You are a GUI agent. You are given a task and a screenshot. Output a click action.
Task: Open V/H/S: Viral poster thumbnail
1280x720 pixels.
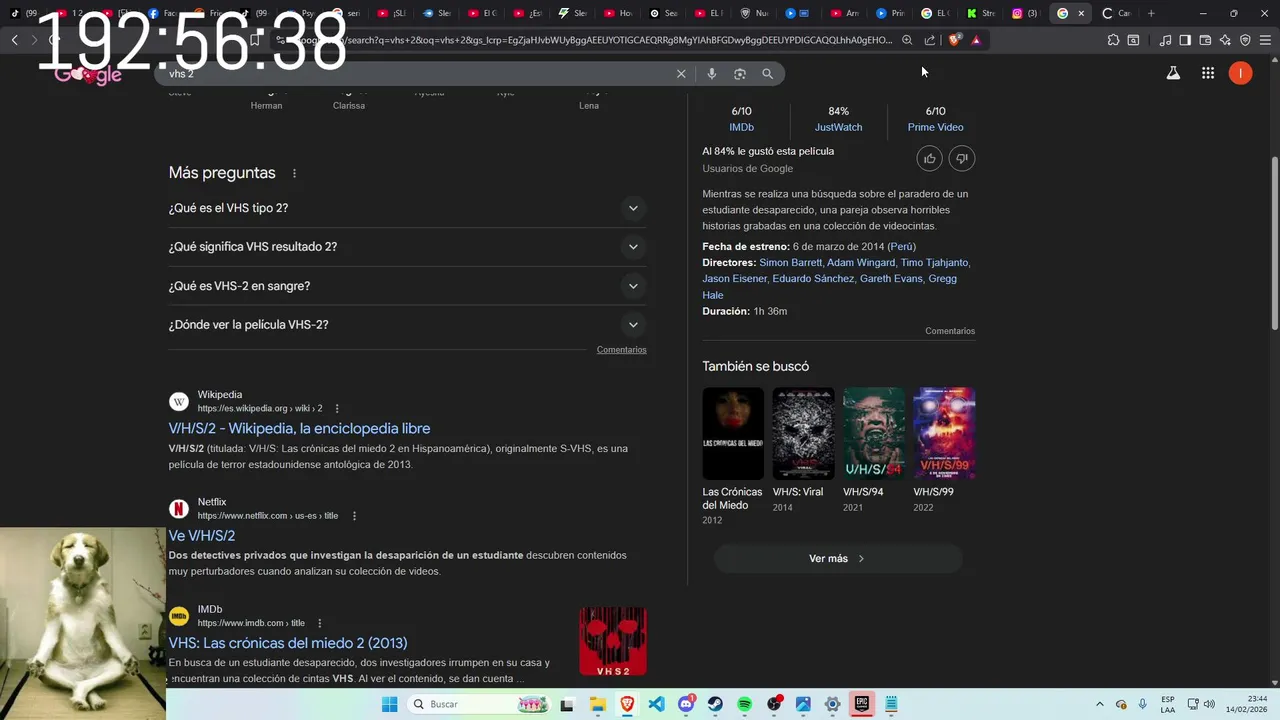[803, 433]
